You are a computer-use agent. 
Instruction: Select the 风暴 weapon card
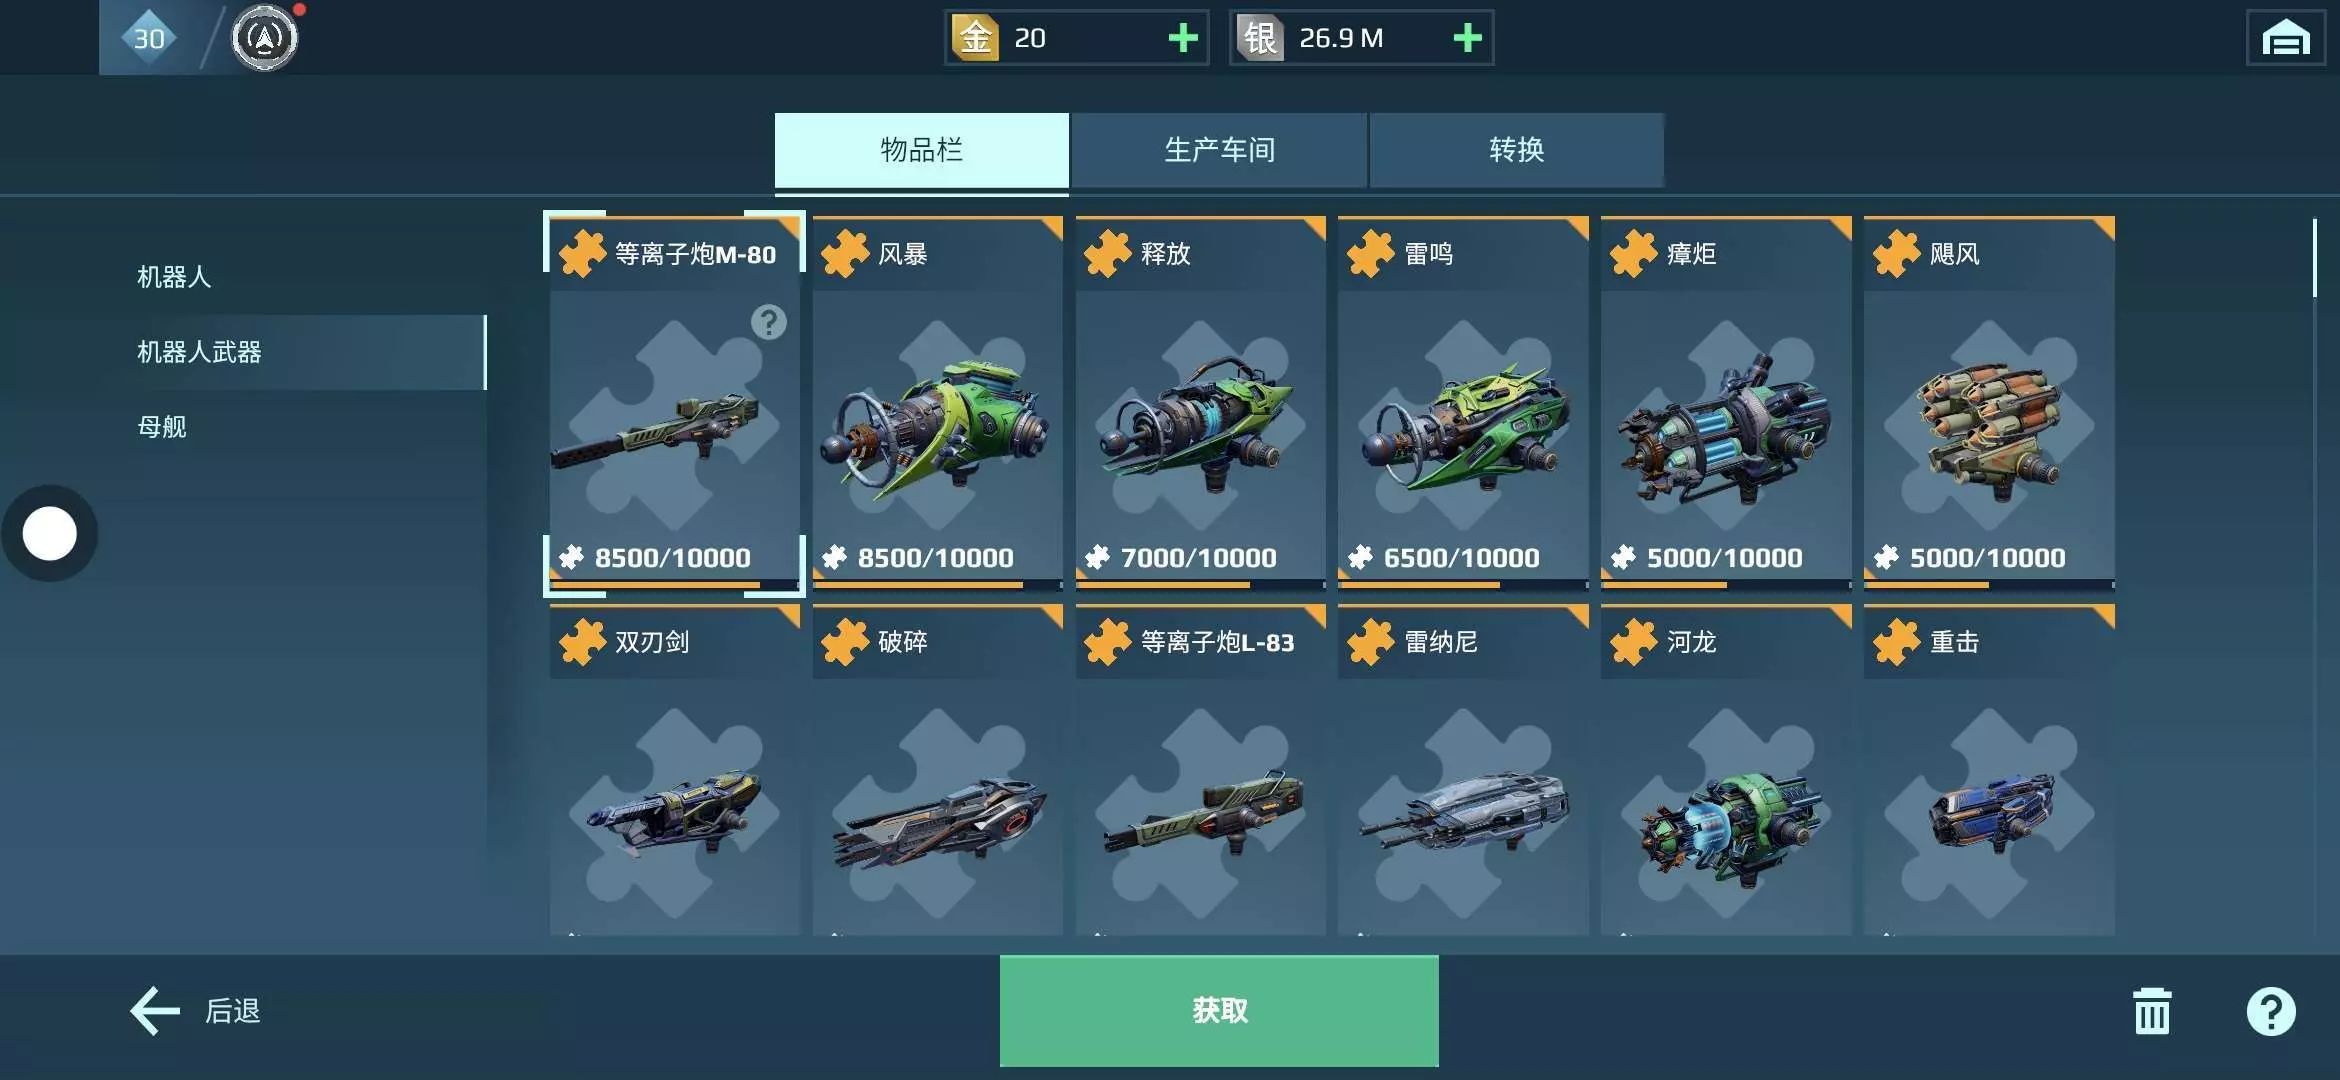click(937, 402)
